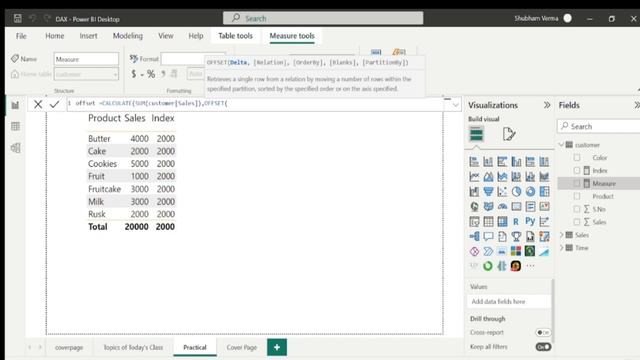
Task: Click the Fields pane Search box
Action: [599, 127]
